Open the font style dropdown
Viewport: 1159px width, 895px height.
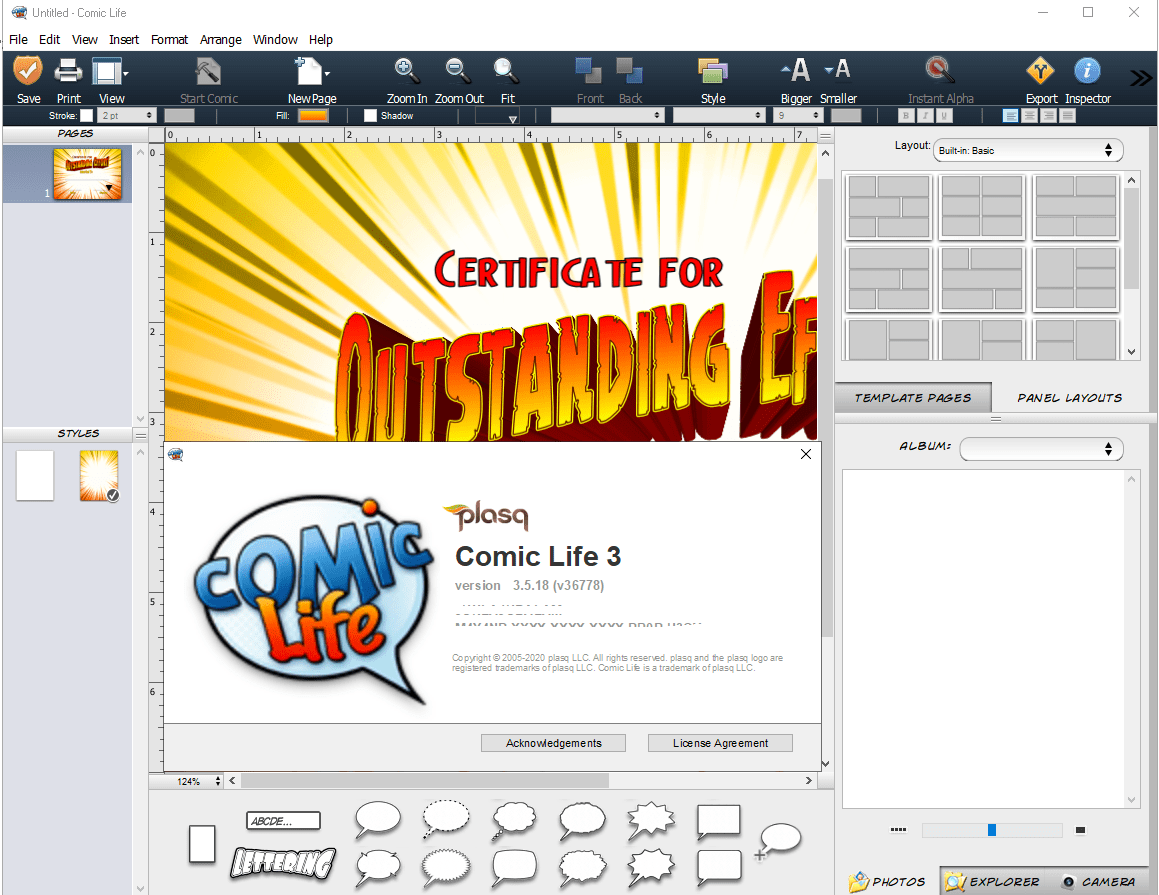tap(718, 115)
